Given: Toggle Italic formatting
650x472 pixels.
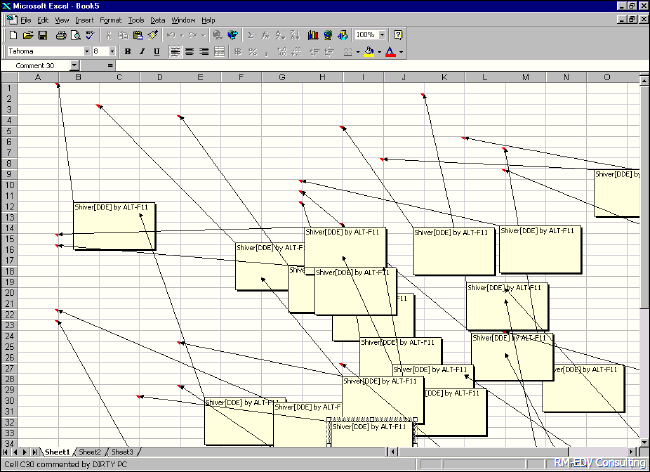Looking at the screenshot, I should [142, 51].
